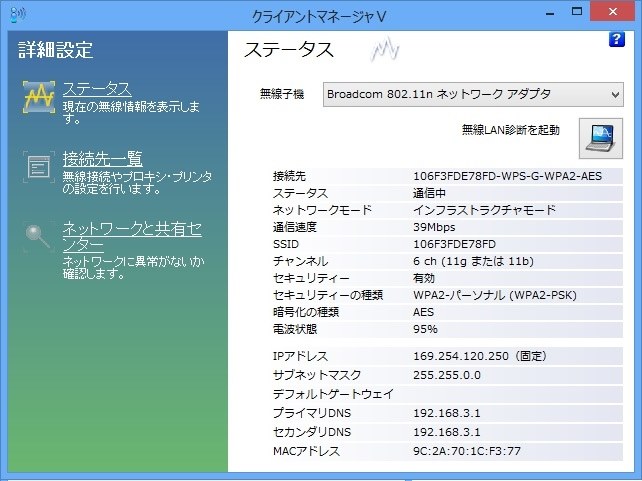This screenshot has height=481, width=642.
Task: Click the MACアドレス label
Action: [x=306, y=451]
